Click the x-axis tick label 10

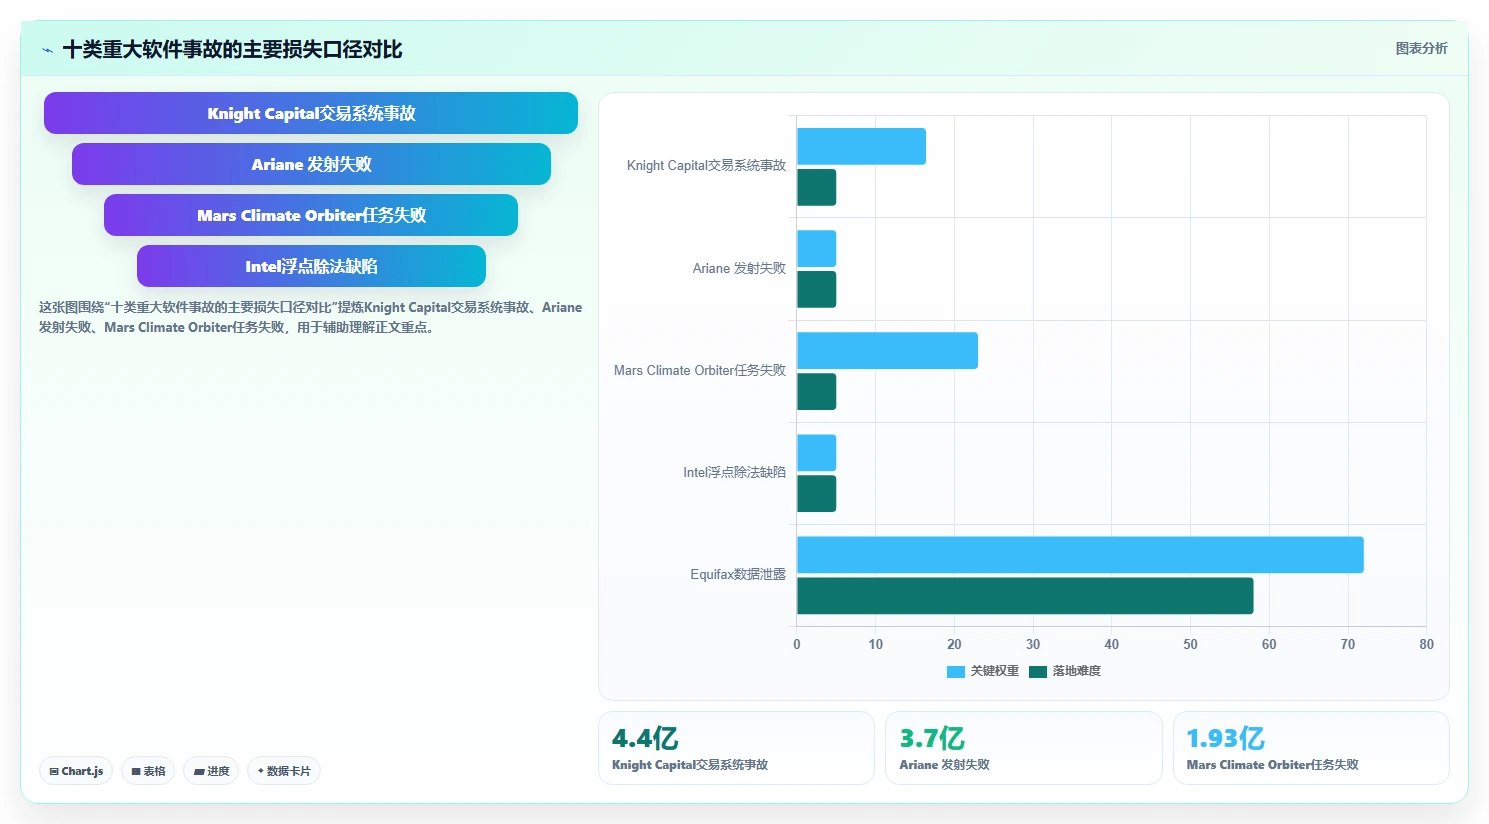tap(876, 644)
